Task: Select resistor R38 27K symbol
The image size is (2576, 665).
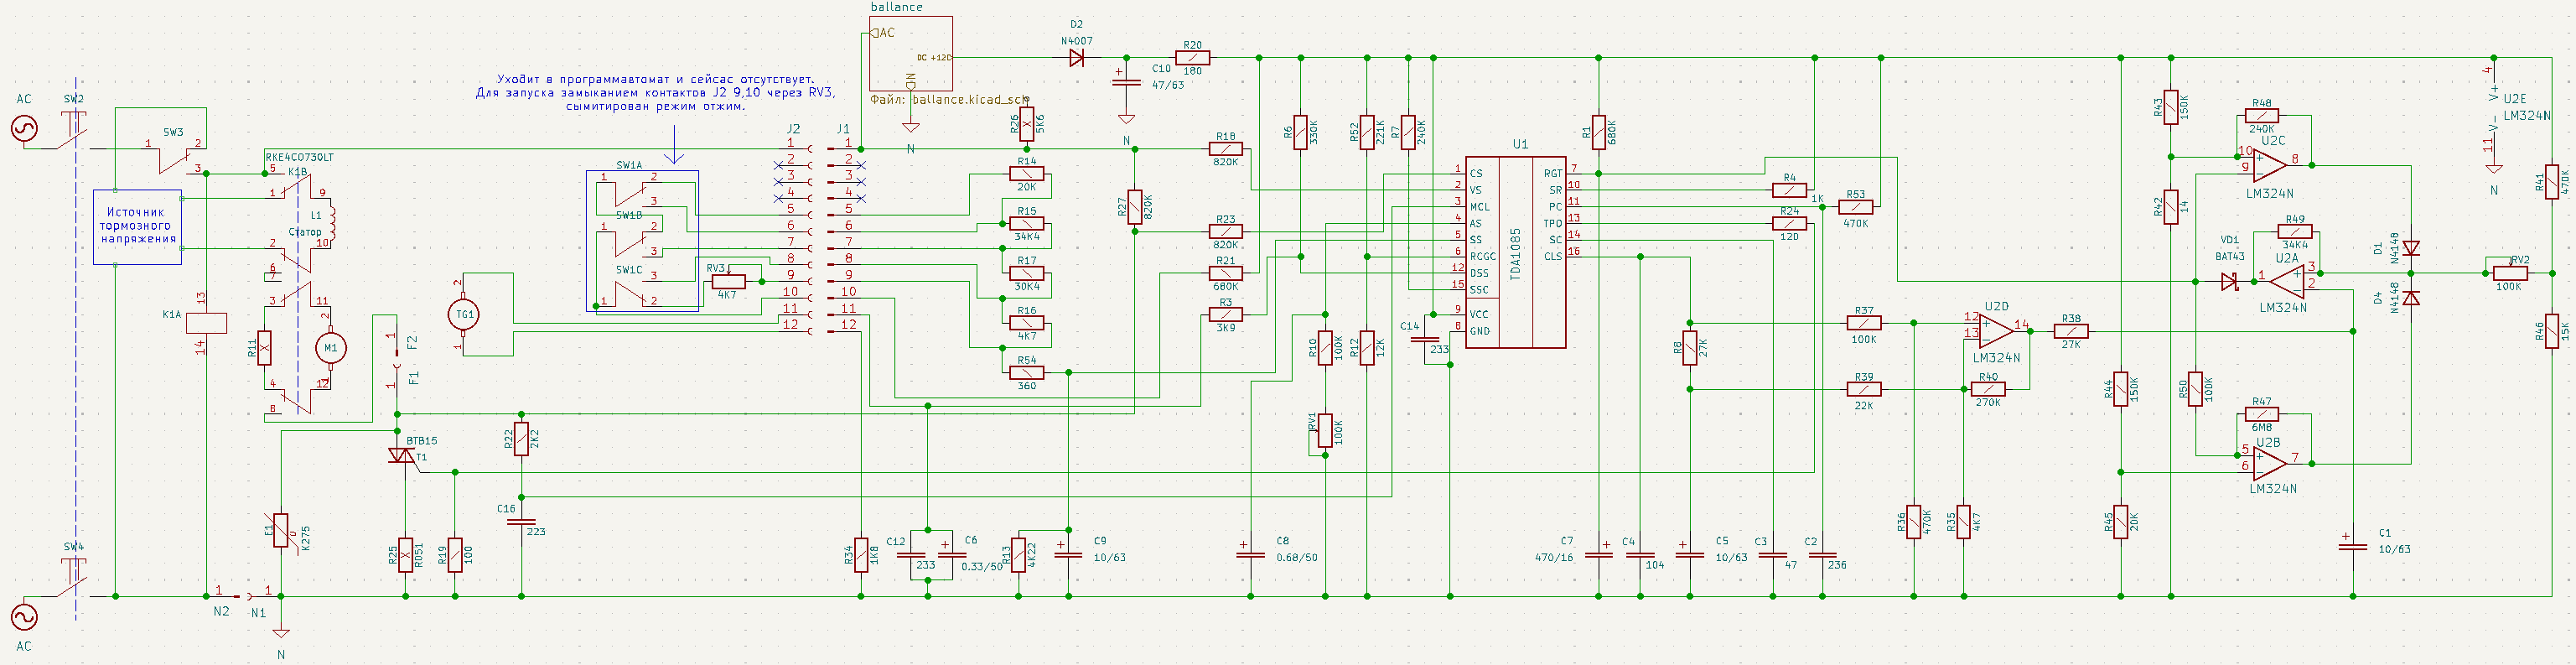Action: (x=2070, y=331)
